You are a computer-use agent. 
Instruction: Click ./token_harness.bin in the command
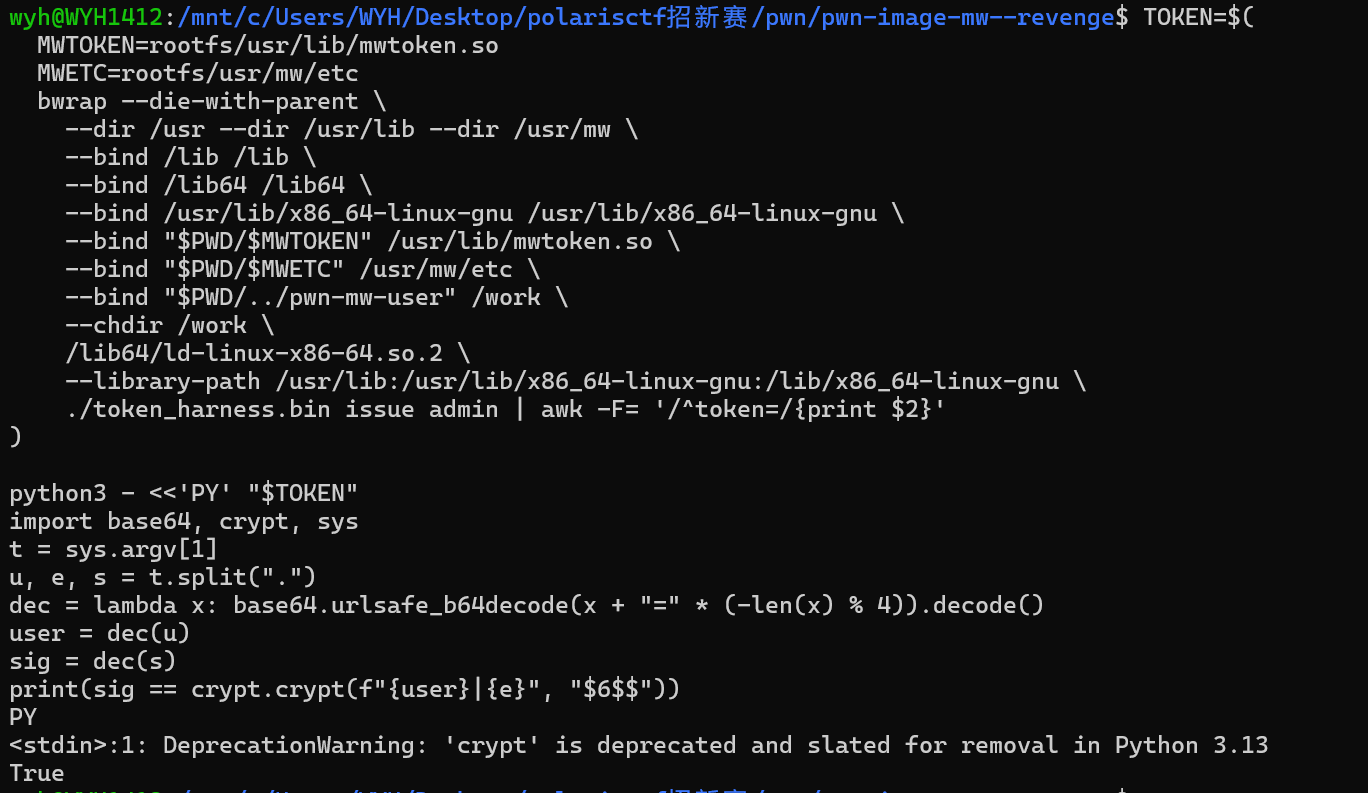pos(204,409)
